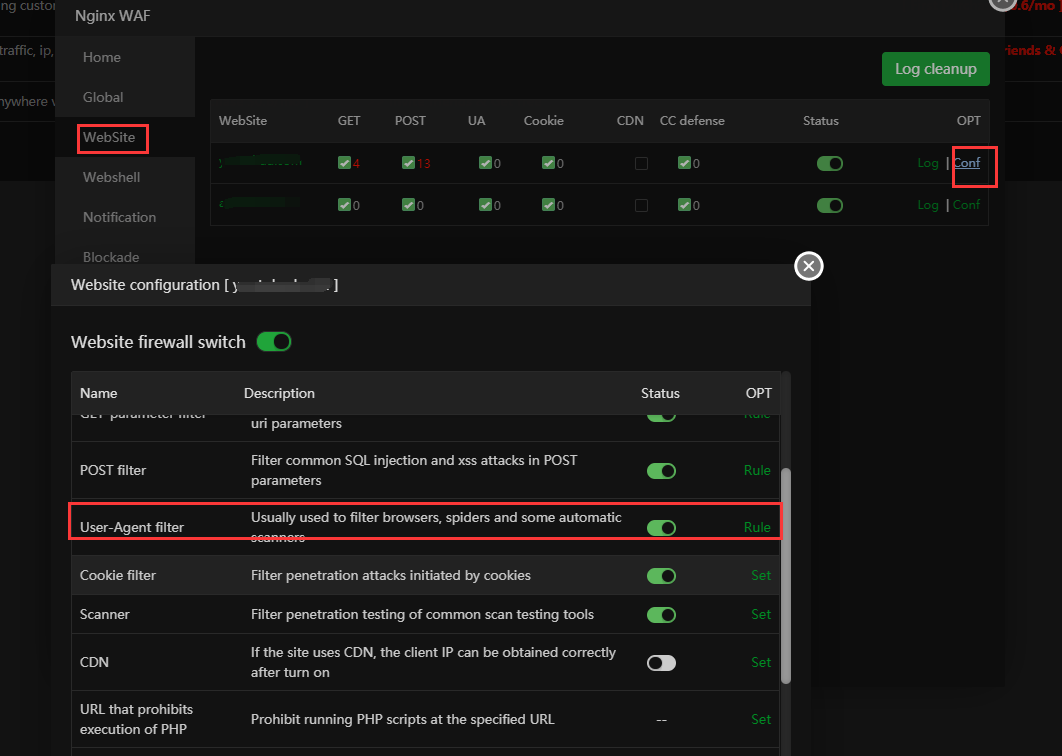This screenshot has width=1062, height=756.
Task: Uncheck the first website's GET checkbox
Action: (x=344, y=163)
